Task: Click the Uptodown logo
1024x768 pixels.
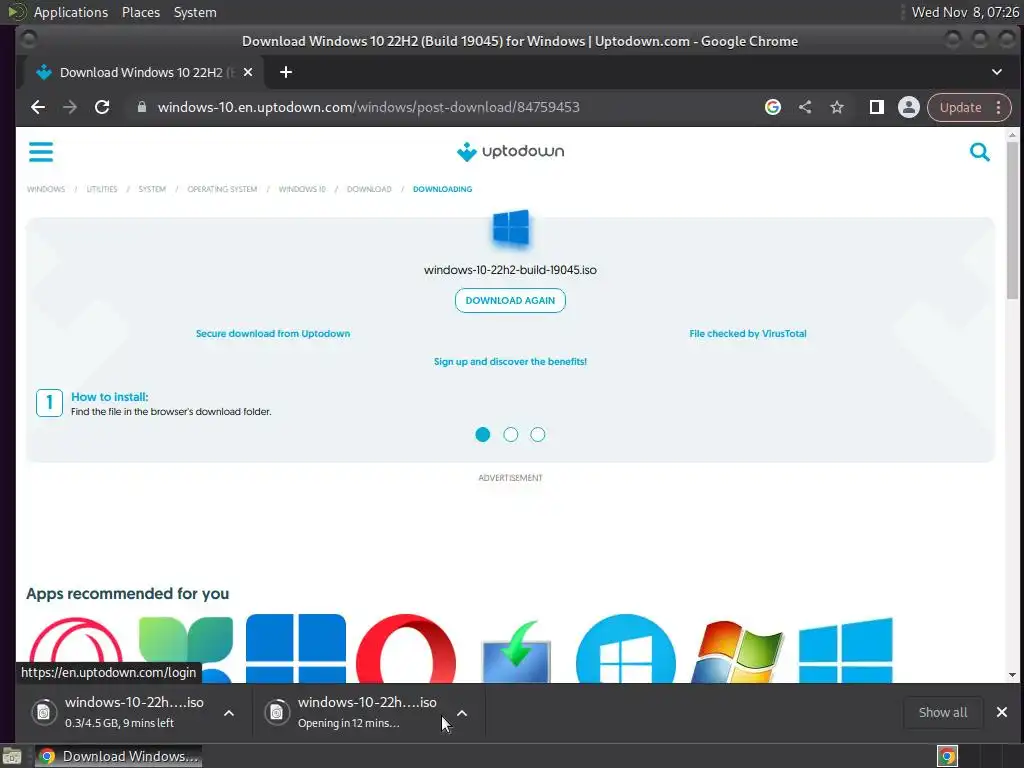Action: (510, 152)
